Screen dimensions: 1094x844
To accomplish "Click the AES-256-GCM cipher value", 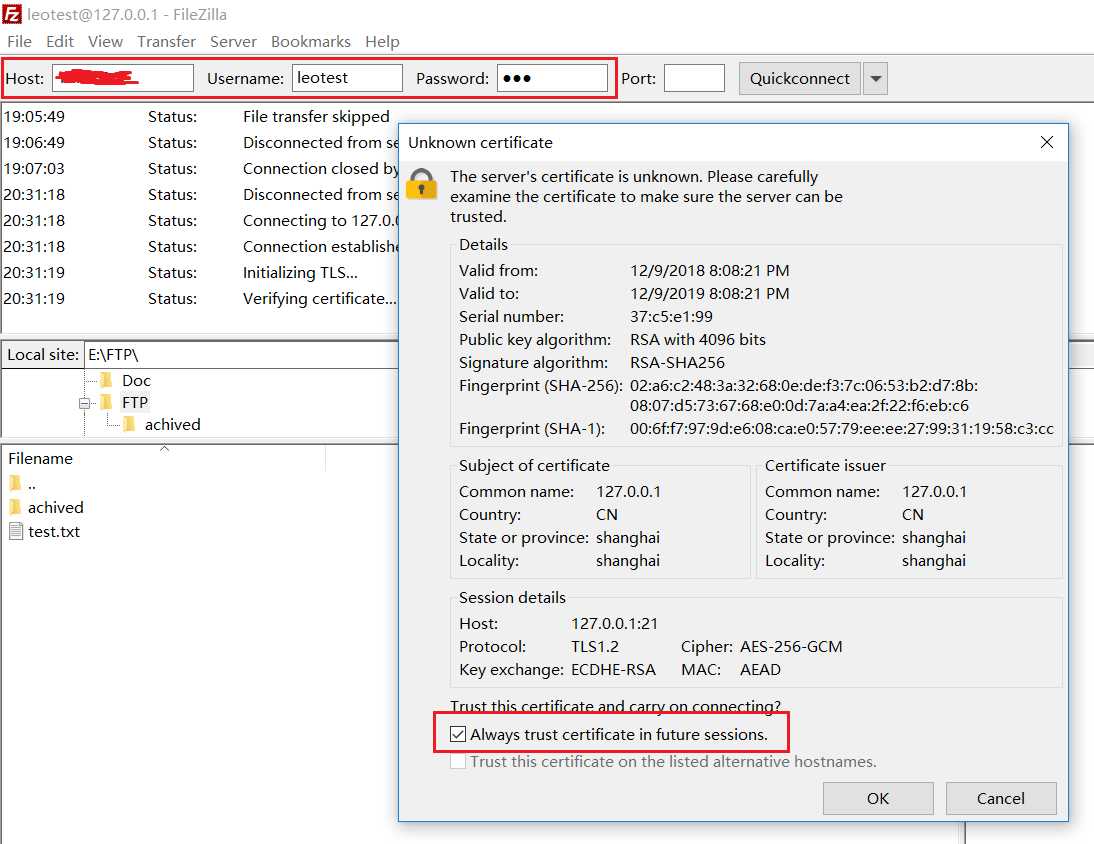I will click(791, 647).
